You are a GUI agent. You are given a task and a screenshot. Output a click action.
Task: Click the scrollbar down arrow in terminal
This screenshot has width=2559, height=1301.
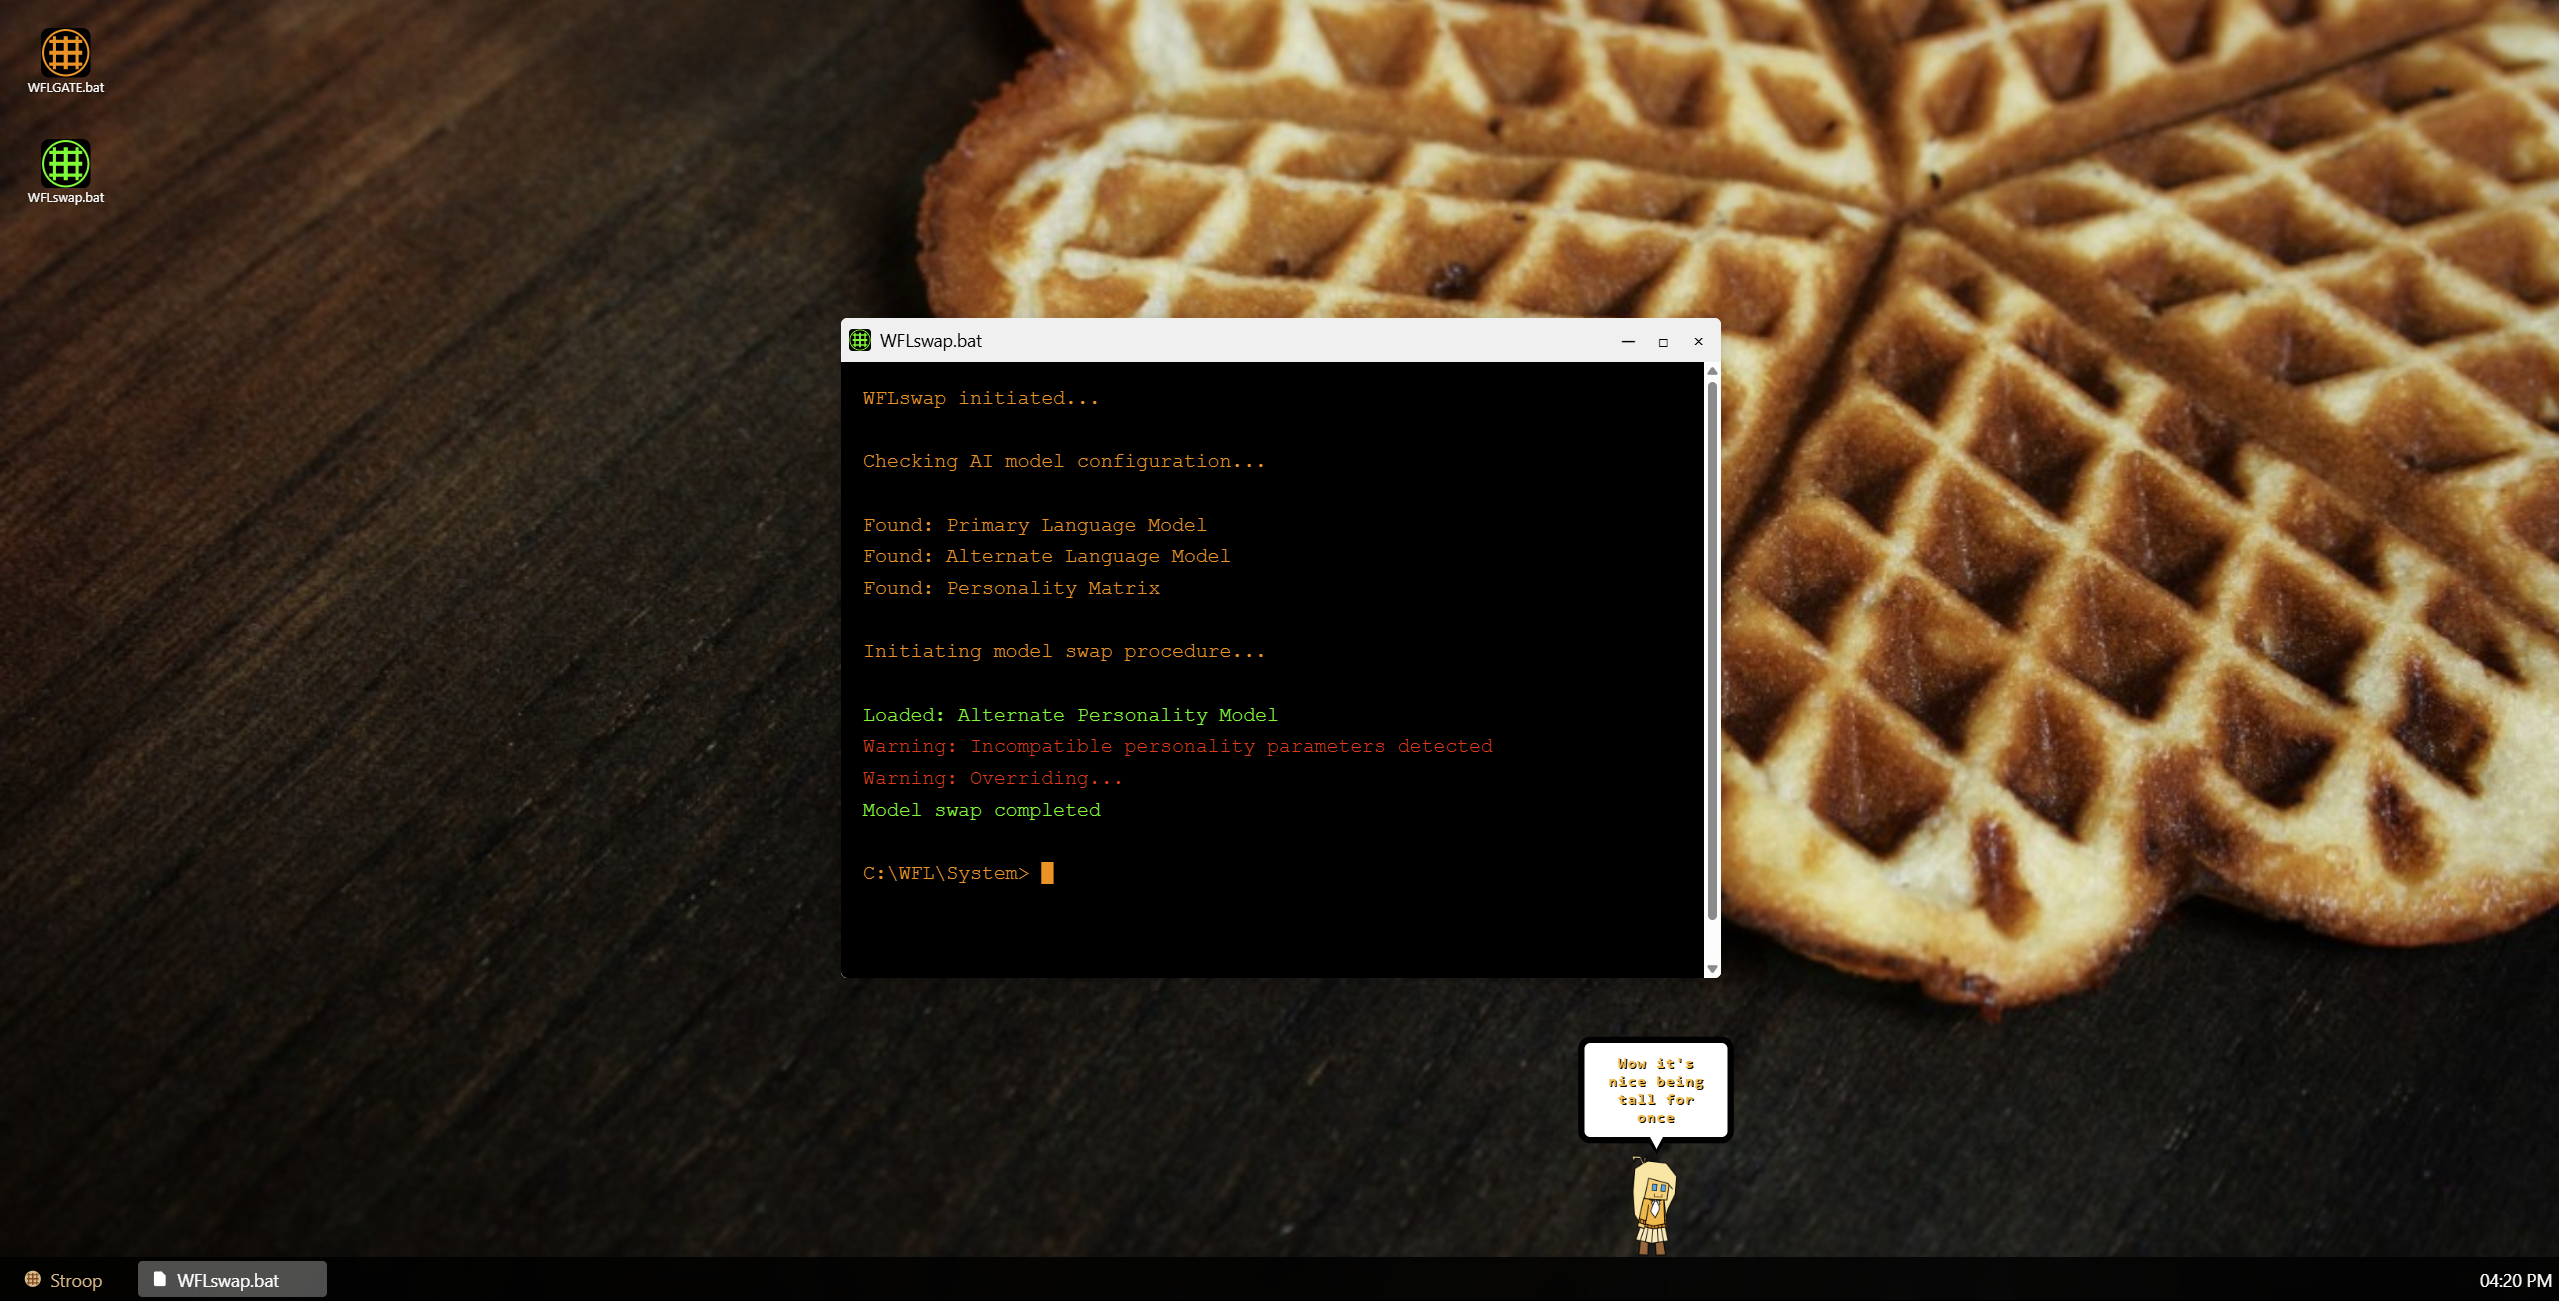click(x=1712, y=968)
